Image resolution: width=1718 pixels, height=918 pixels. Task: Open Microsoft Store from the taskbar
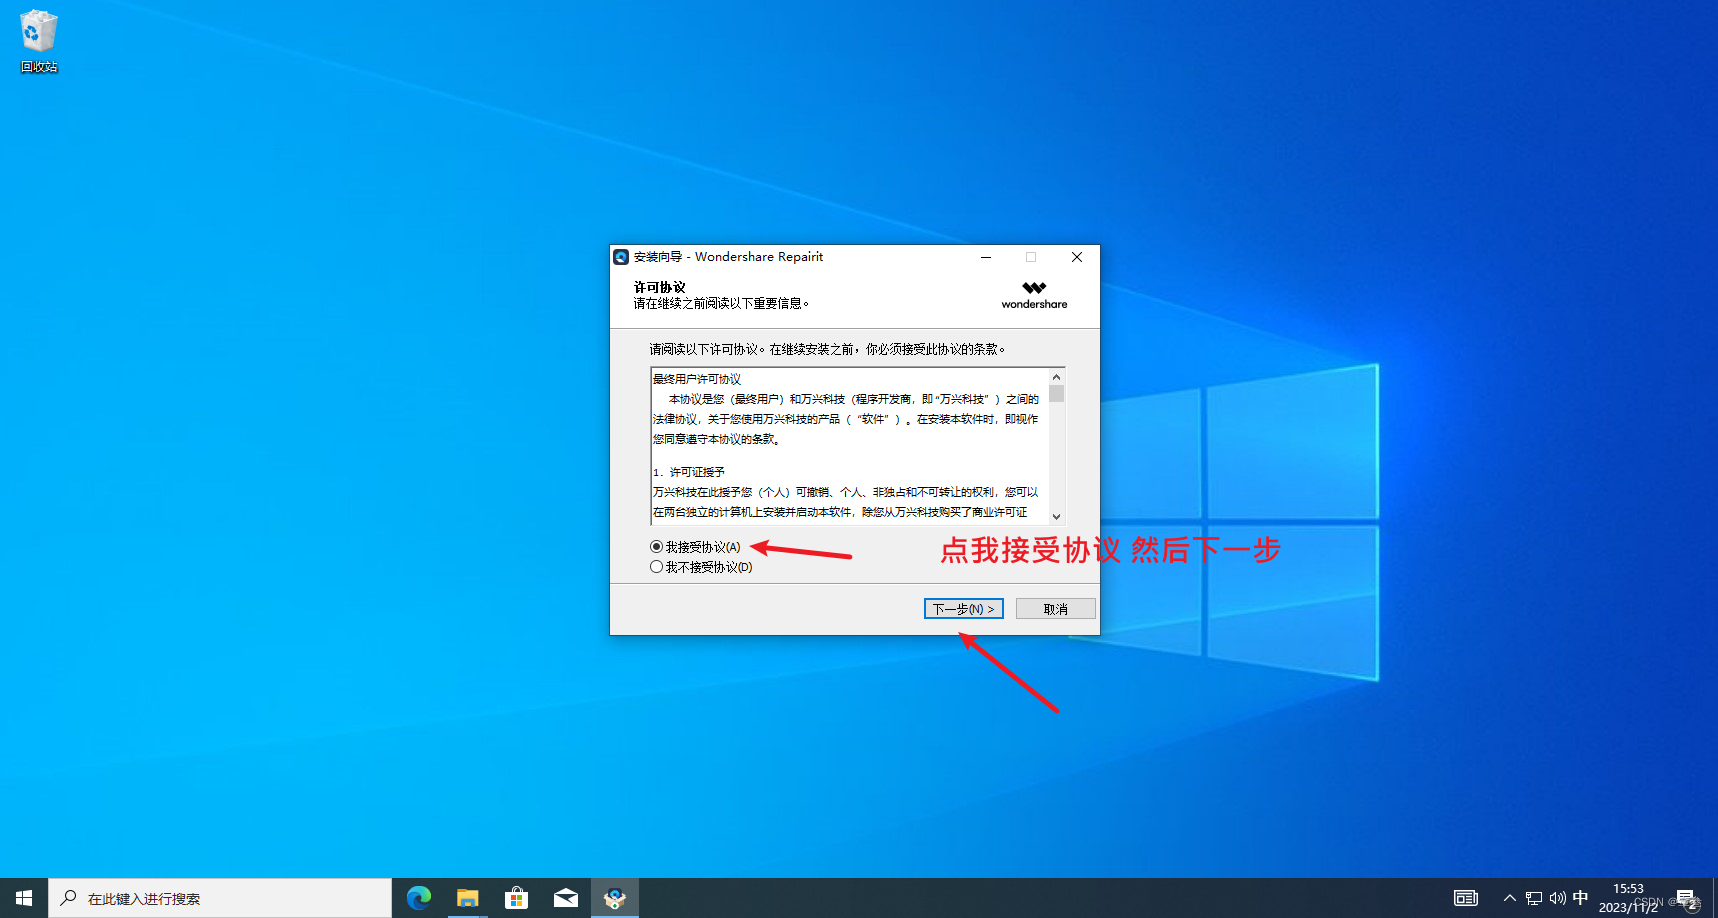tap(516, 898)
